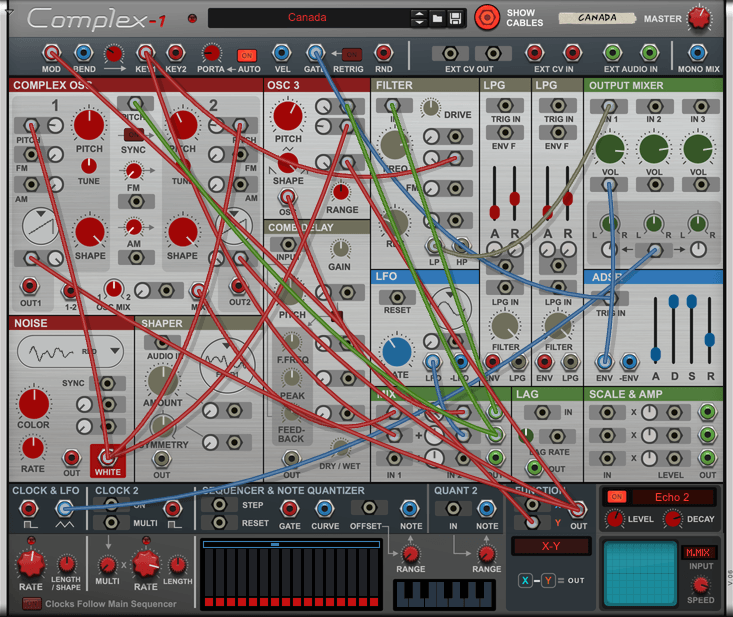This screenshot has width=733, height=617.
Task: Click the Sequencer STEP input jack
Action: [219, 505]
